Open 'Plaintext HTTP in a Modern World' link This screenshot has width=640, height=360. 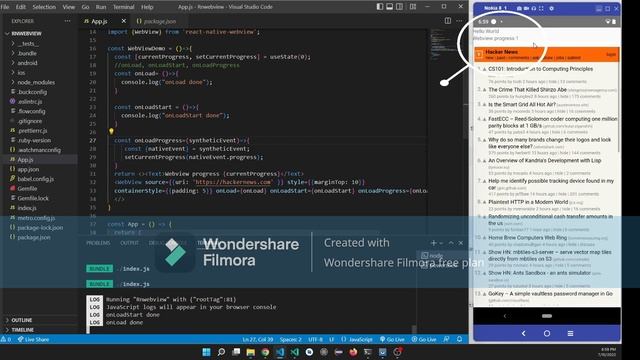(x=528, y=202)
